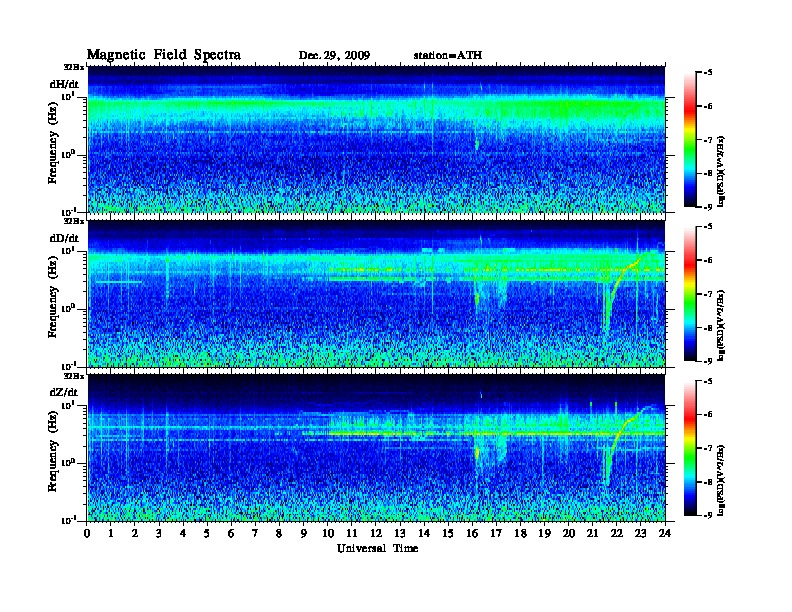
Task: Click hour tick label 6 on the time axis
Action: (231, 534)
